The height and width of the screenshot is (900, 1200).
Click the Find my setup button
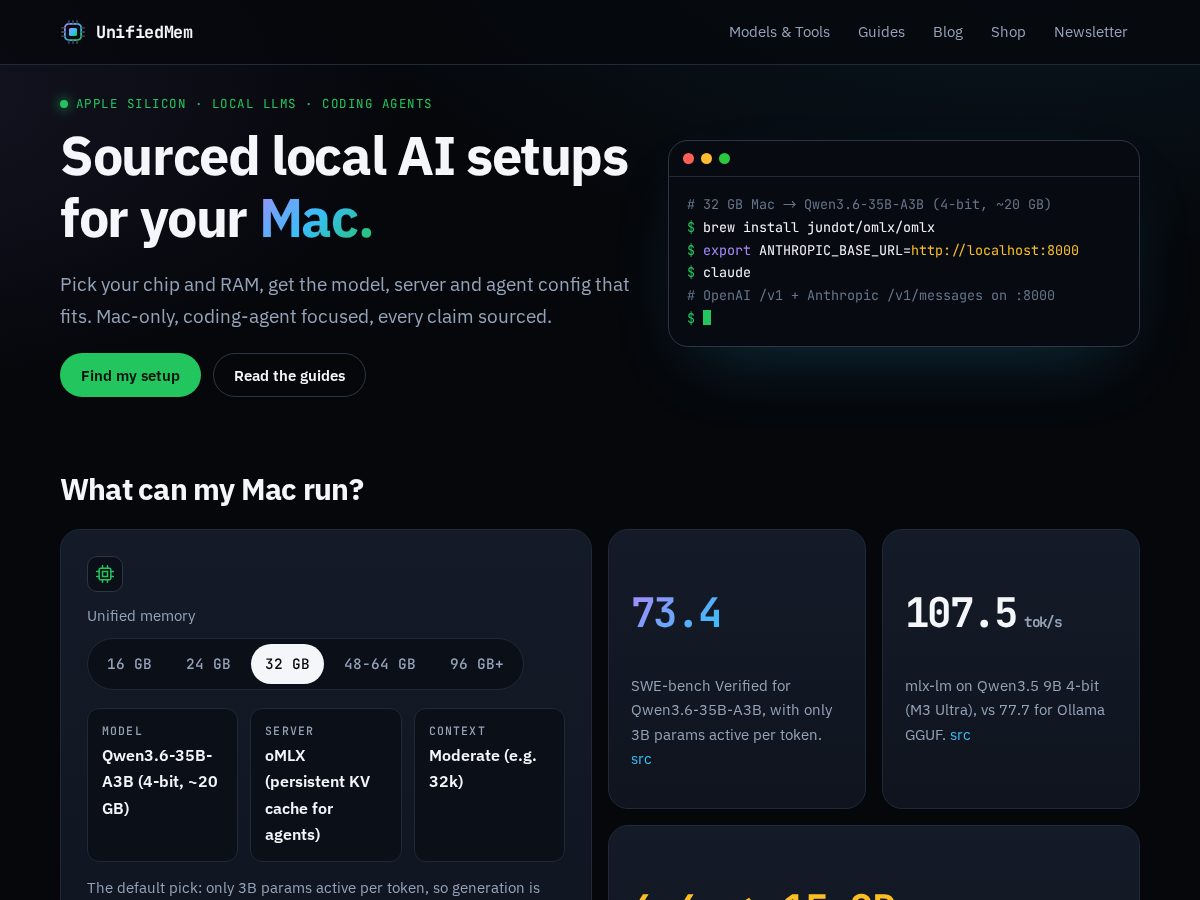(x=130, y=375)
